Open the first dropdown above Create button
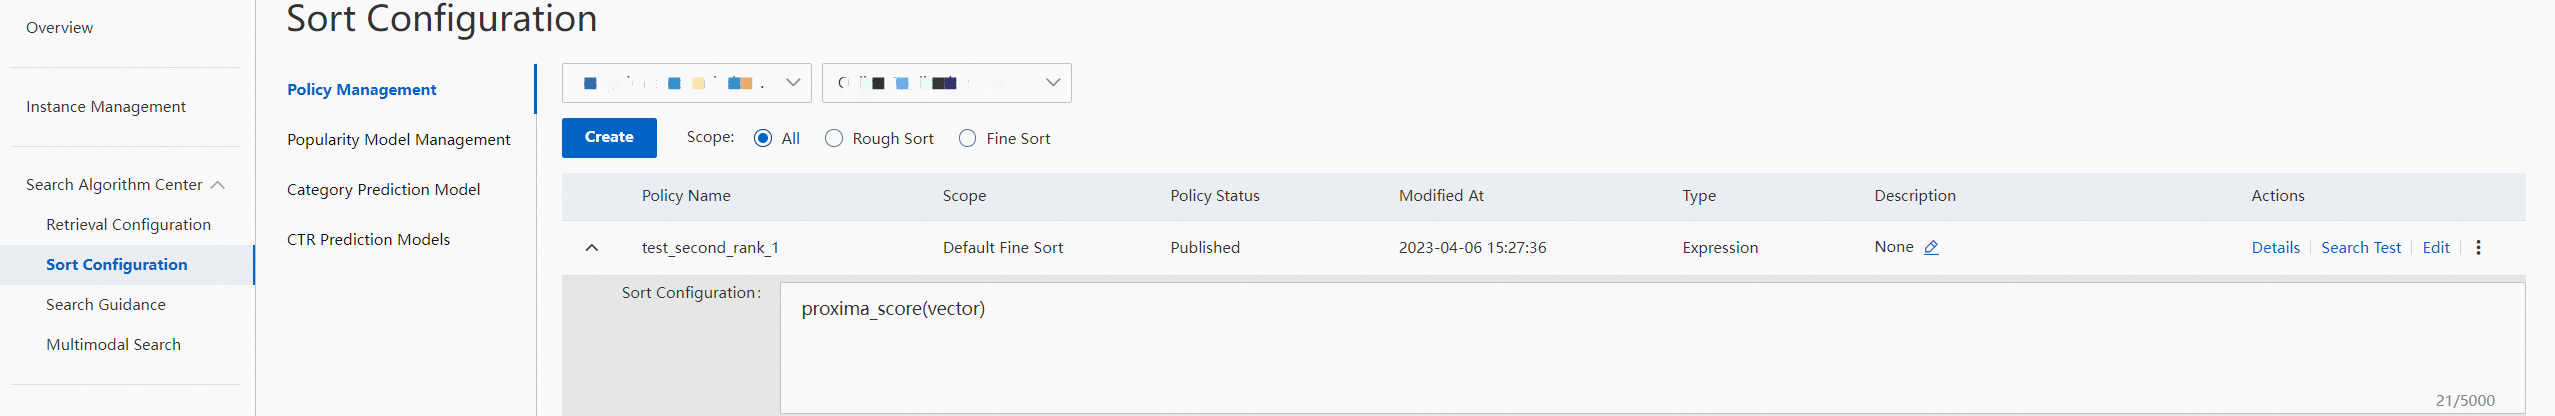 [x=686, y=83]
